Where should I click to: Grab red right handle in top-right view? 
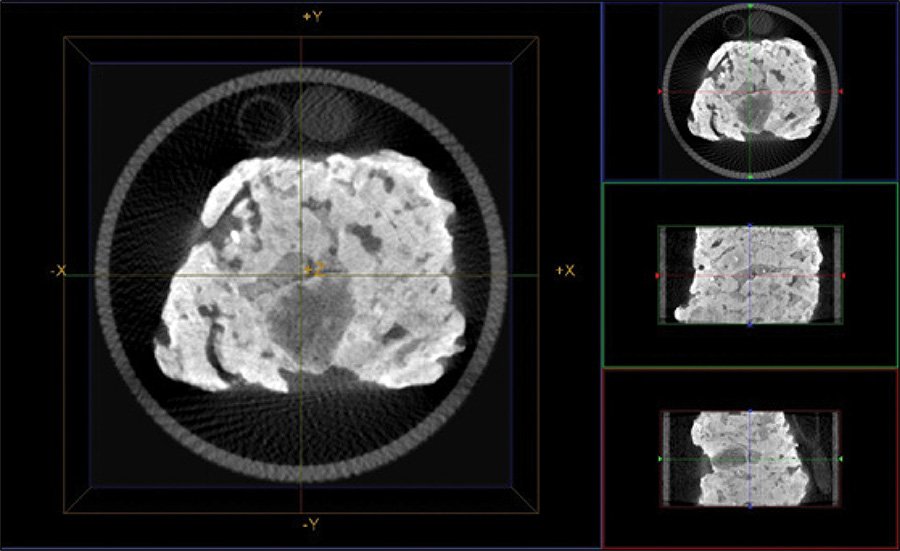tap(842, 92)
